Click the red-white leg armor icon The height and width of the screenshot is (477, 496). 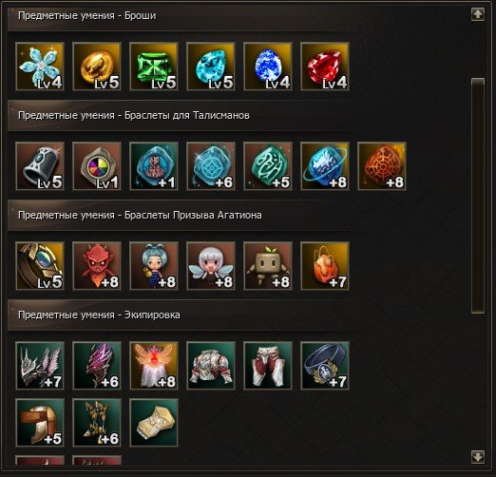[x=268, y=365]
